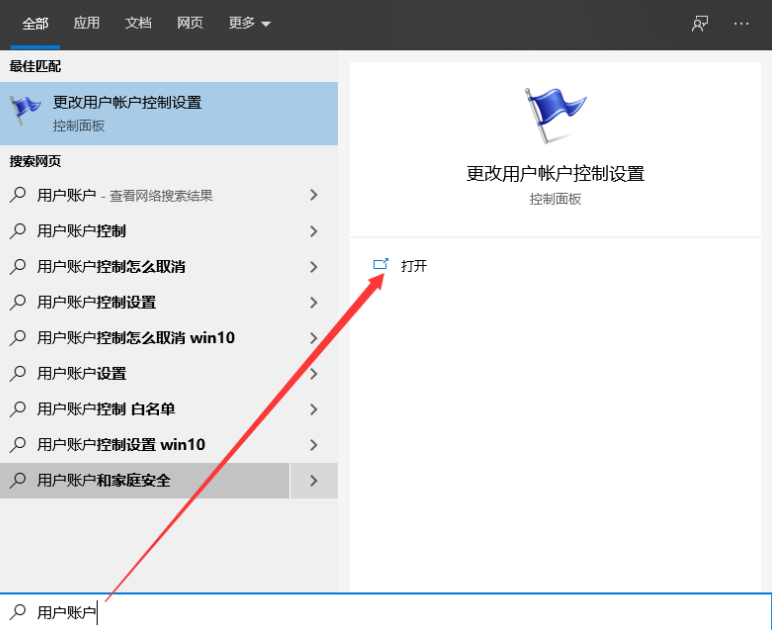Click magnifier icon beside 用户账户设置
Image resolution: width=772 pixels, height=630 pixels.
[x=18, y=373]
